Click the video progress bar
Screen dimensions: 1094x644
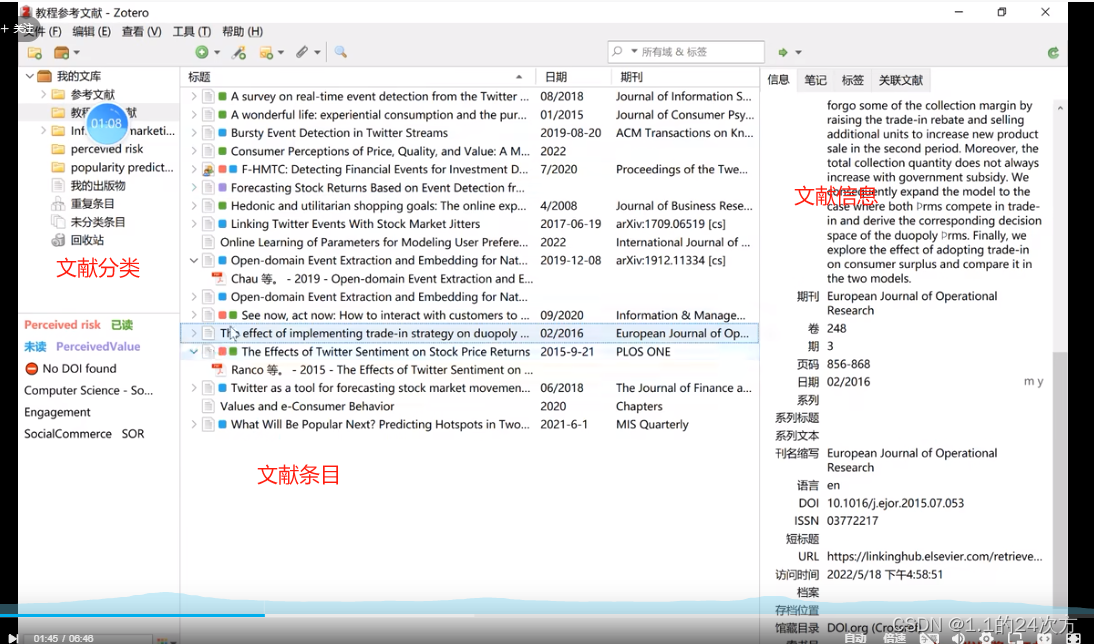coord(547,615)
